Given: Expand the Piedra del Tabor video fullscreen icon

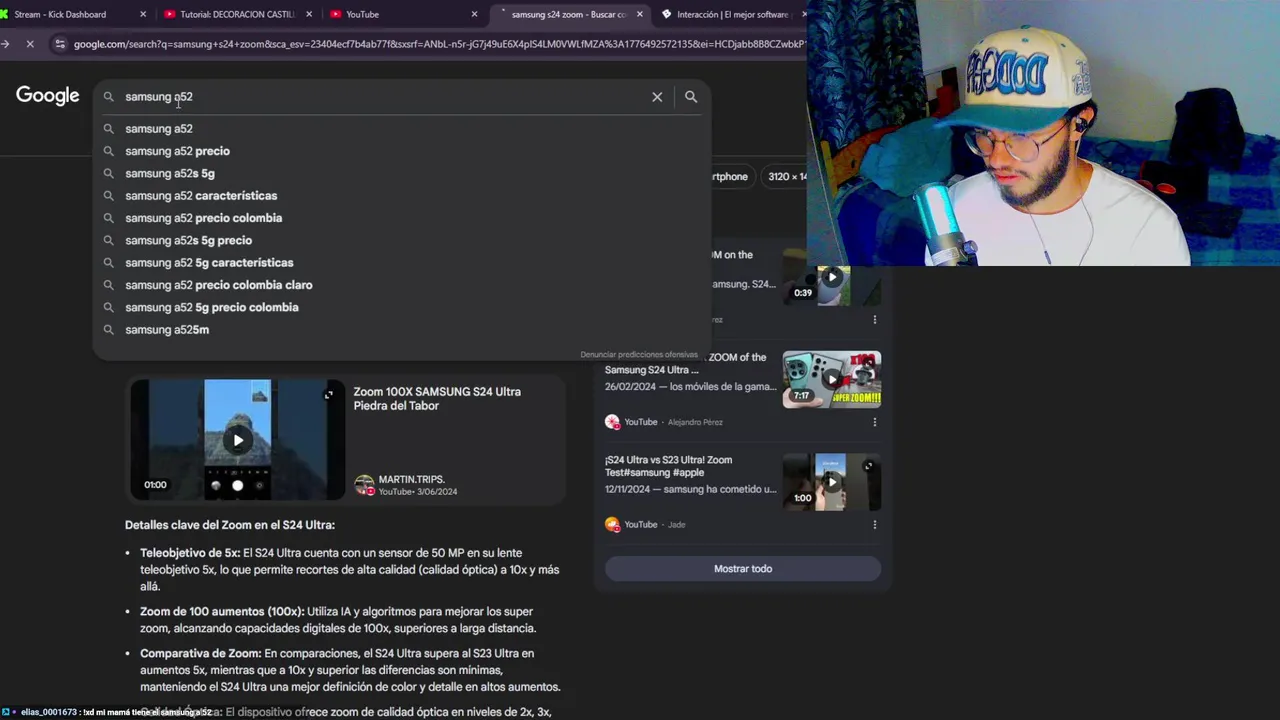Looking at the screenshot, I should (328, 395).
